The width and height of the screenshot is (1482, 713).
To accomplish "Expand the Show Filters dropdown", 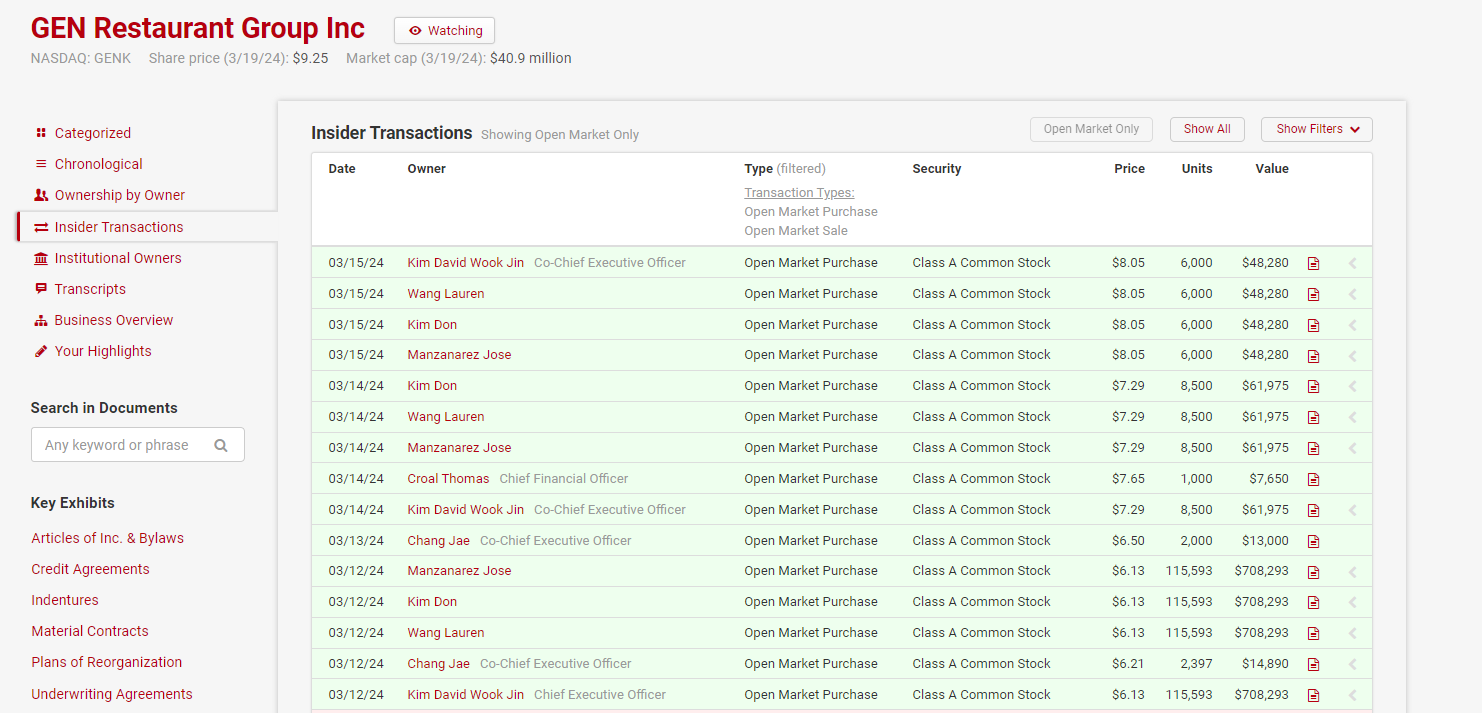I will click(1317, 129).
